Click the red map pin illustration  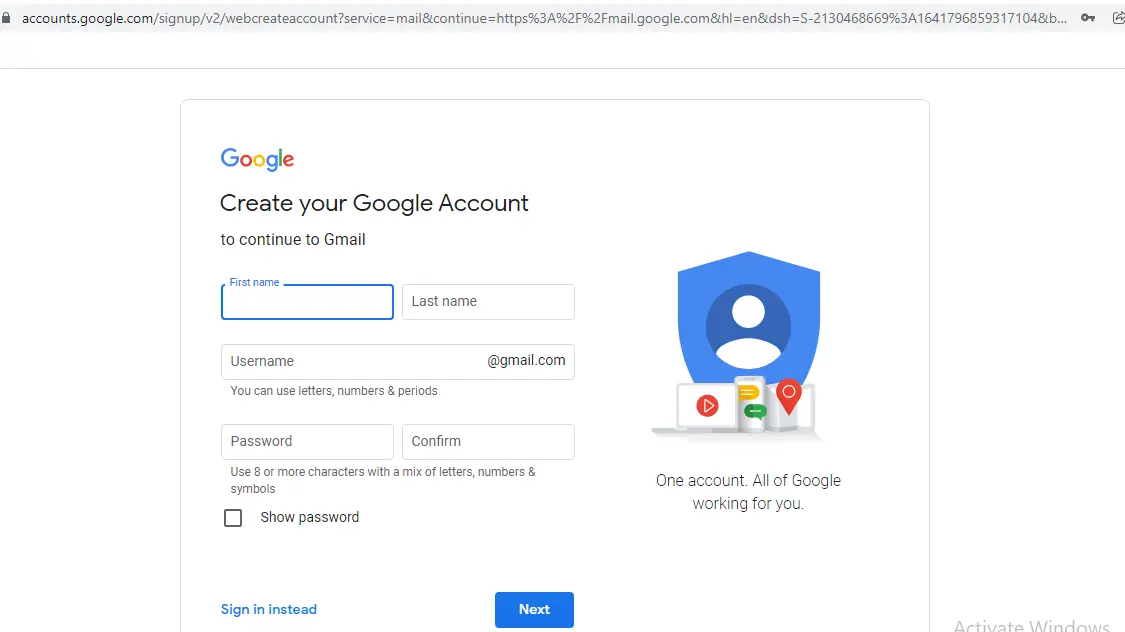click(789, 395)
